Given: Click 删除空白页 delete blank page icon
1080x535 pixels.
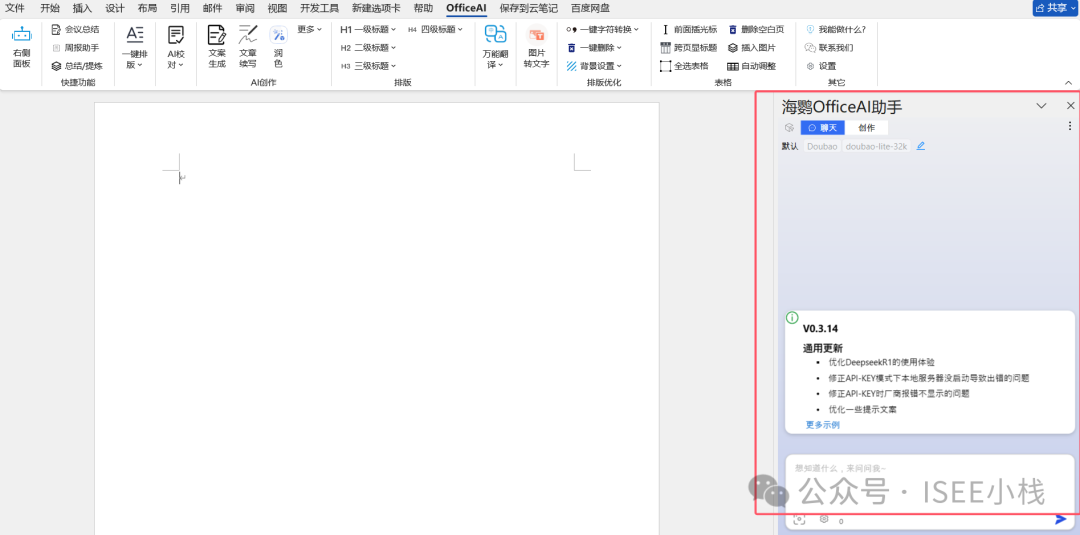Looking at the screenshot, I should (x=733, y=30).
